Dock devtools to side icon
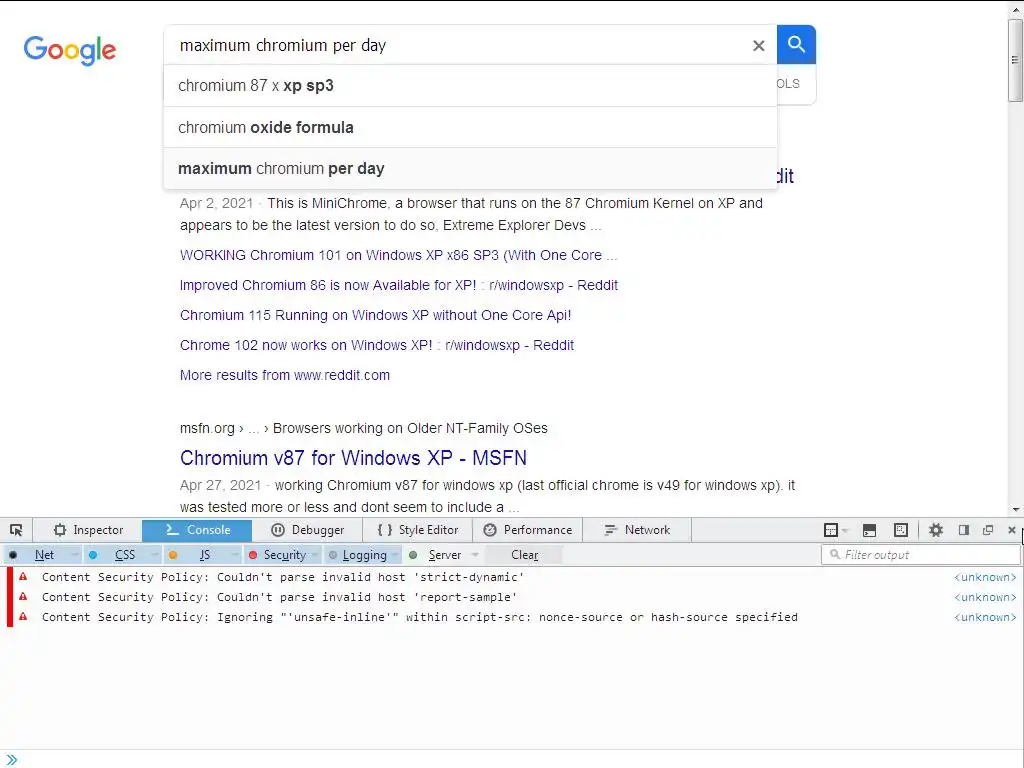Screen dimensions: 1024x768 pos(963,530)
